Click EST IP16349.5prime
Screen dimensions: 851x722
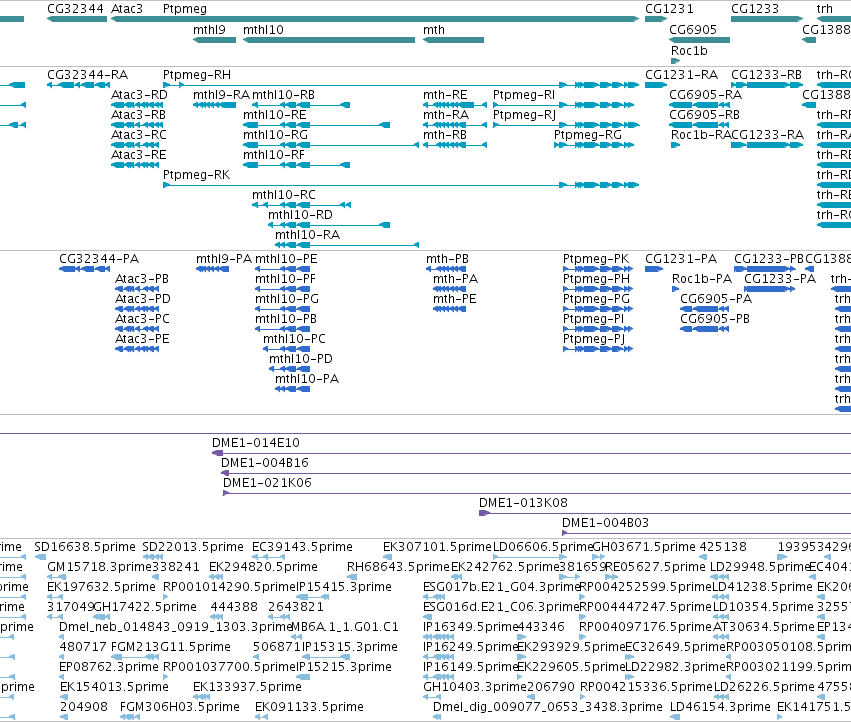click(470, 627)
